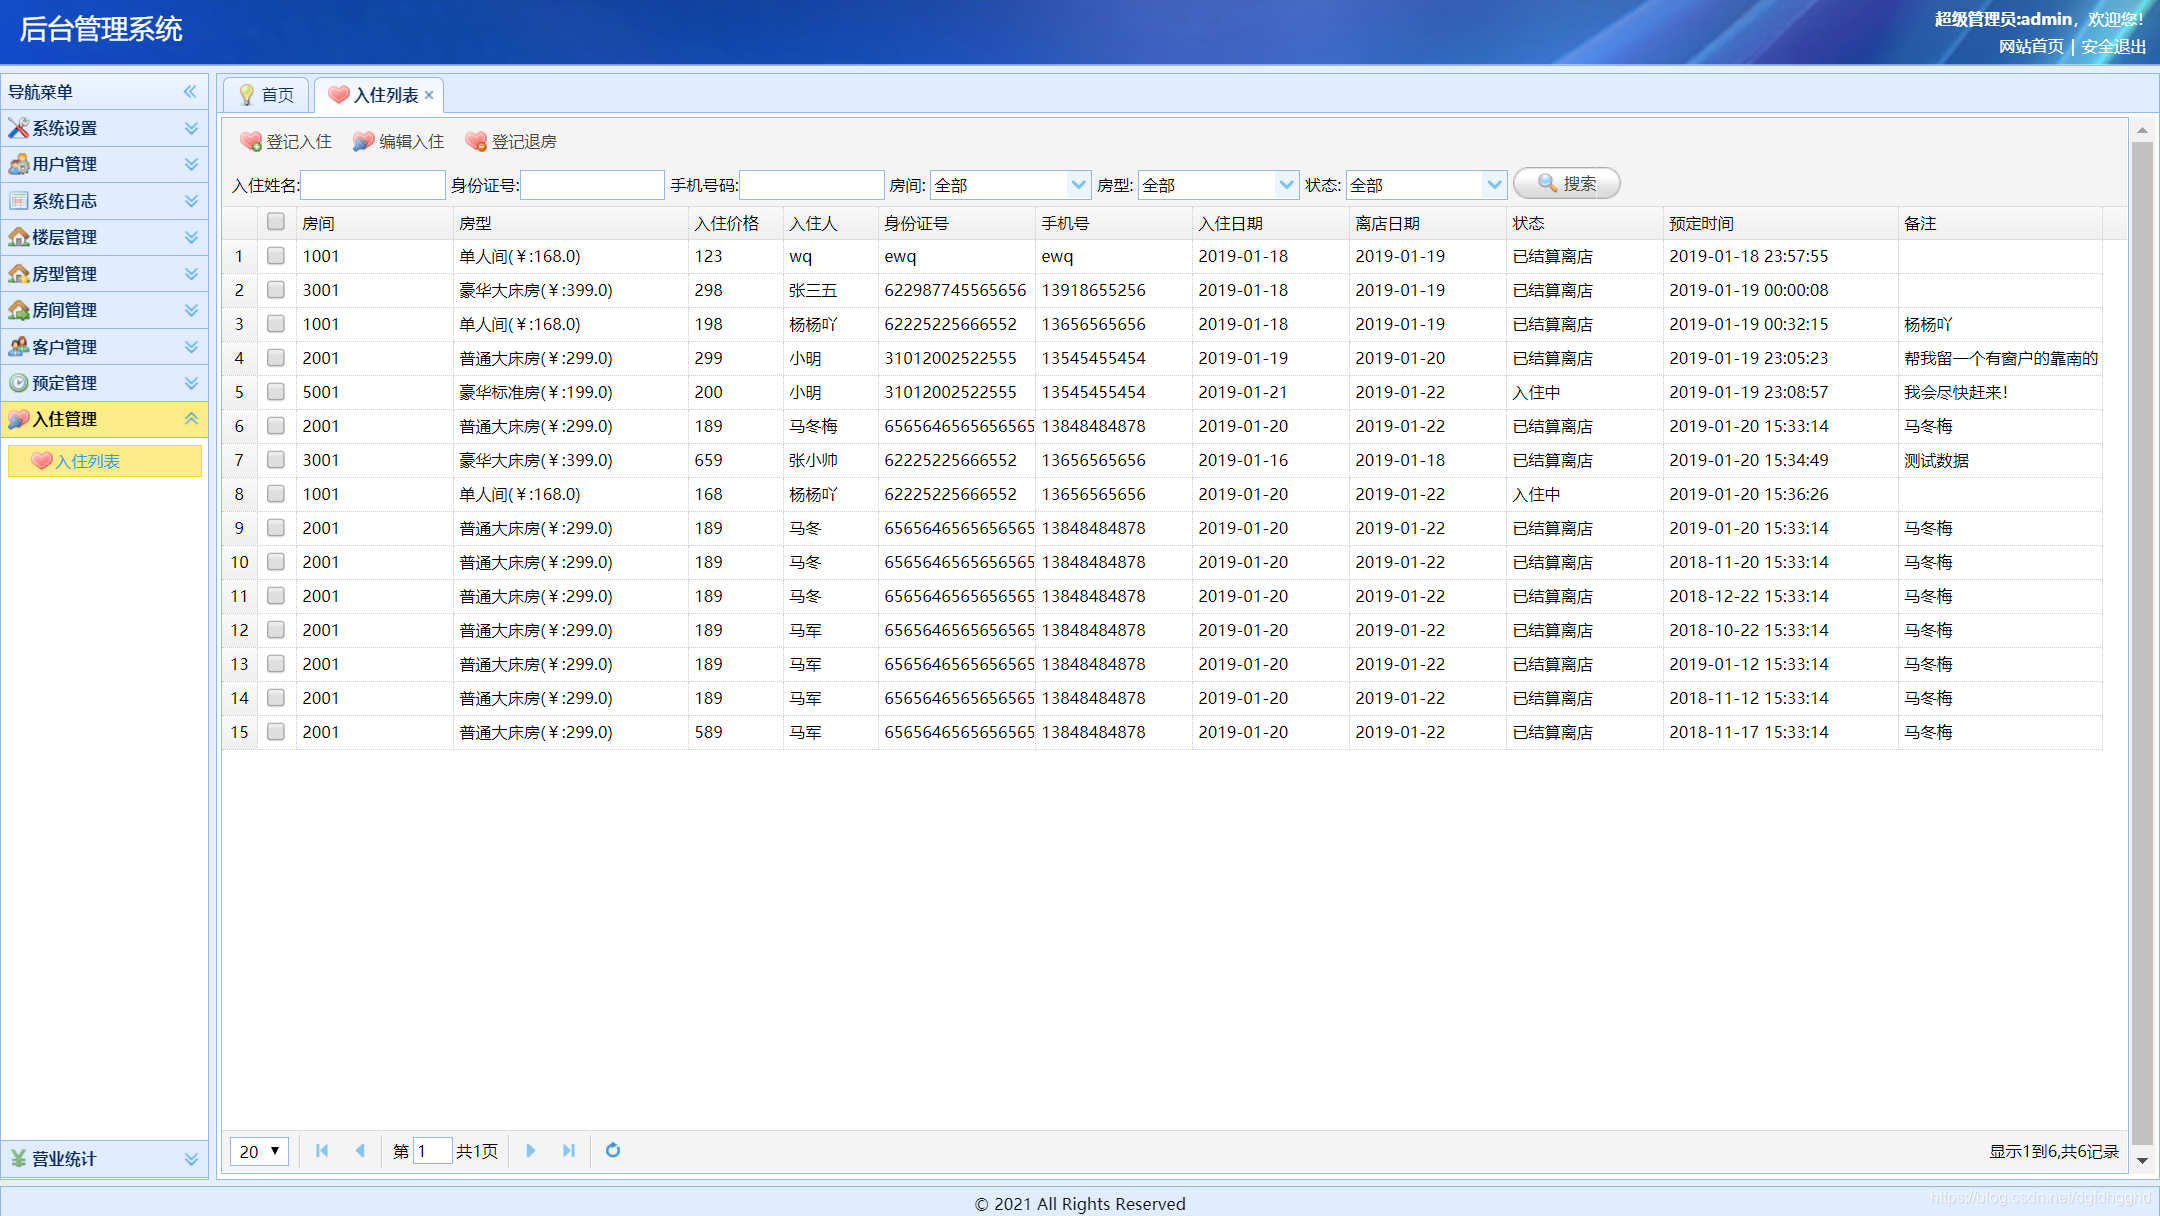2160x1216 pixels.
Task: Select the 入住列表 tab
Action: 379,95
